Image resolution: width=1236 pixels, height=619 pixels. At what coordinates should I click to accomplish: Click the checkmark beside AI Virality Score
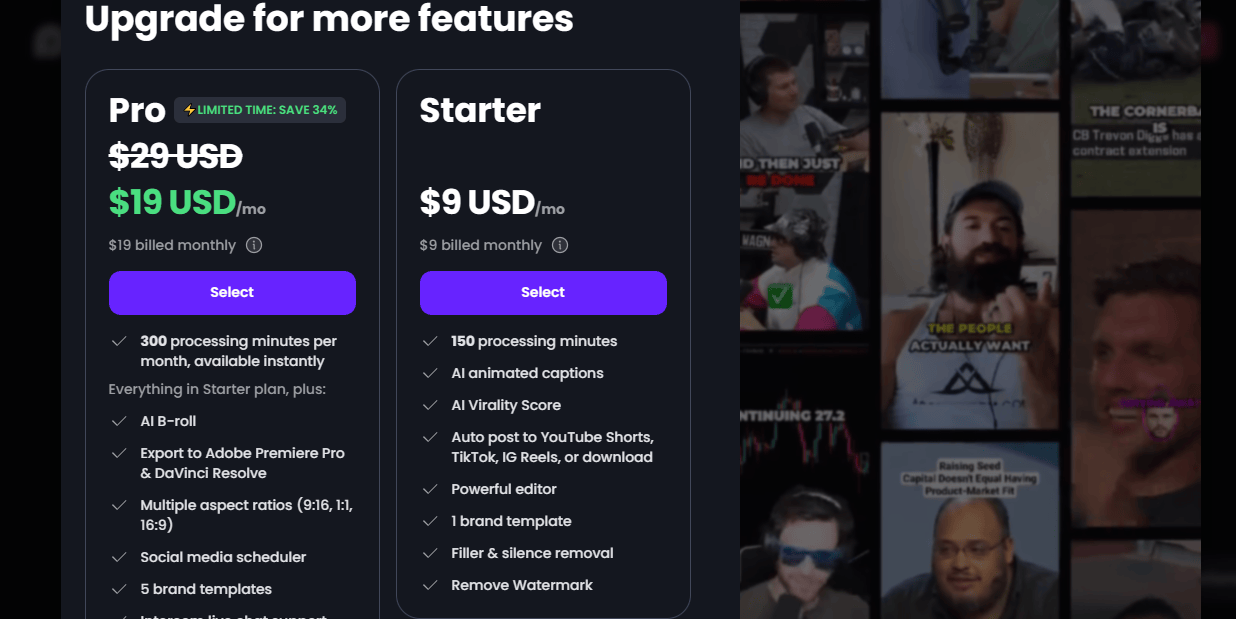[430, 405]
